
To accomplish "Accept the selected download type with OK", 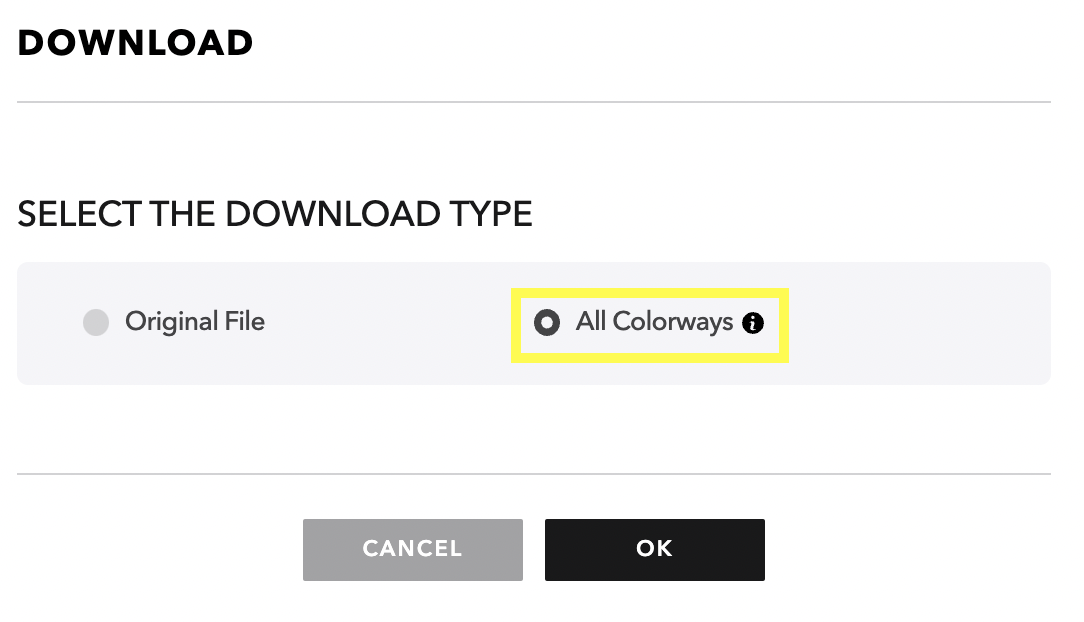I will tap(654, 549).
